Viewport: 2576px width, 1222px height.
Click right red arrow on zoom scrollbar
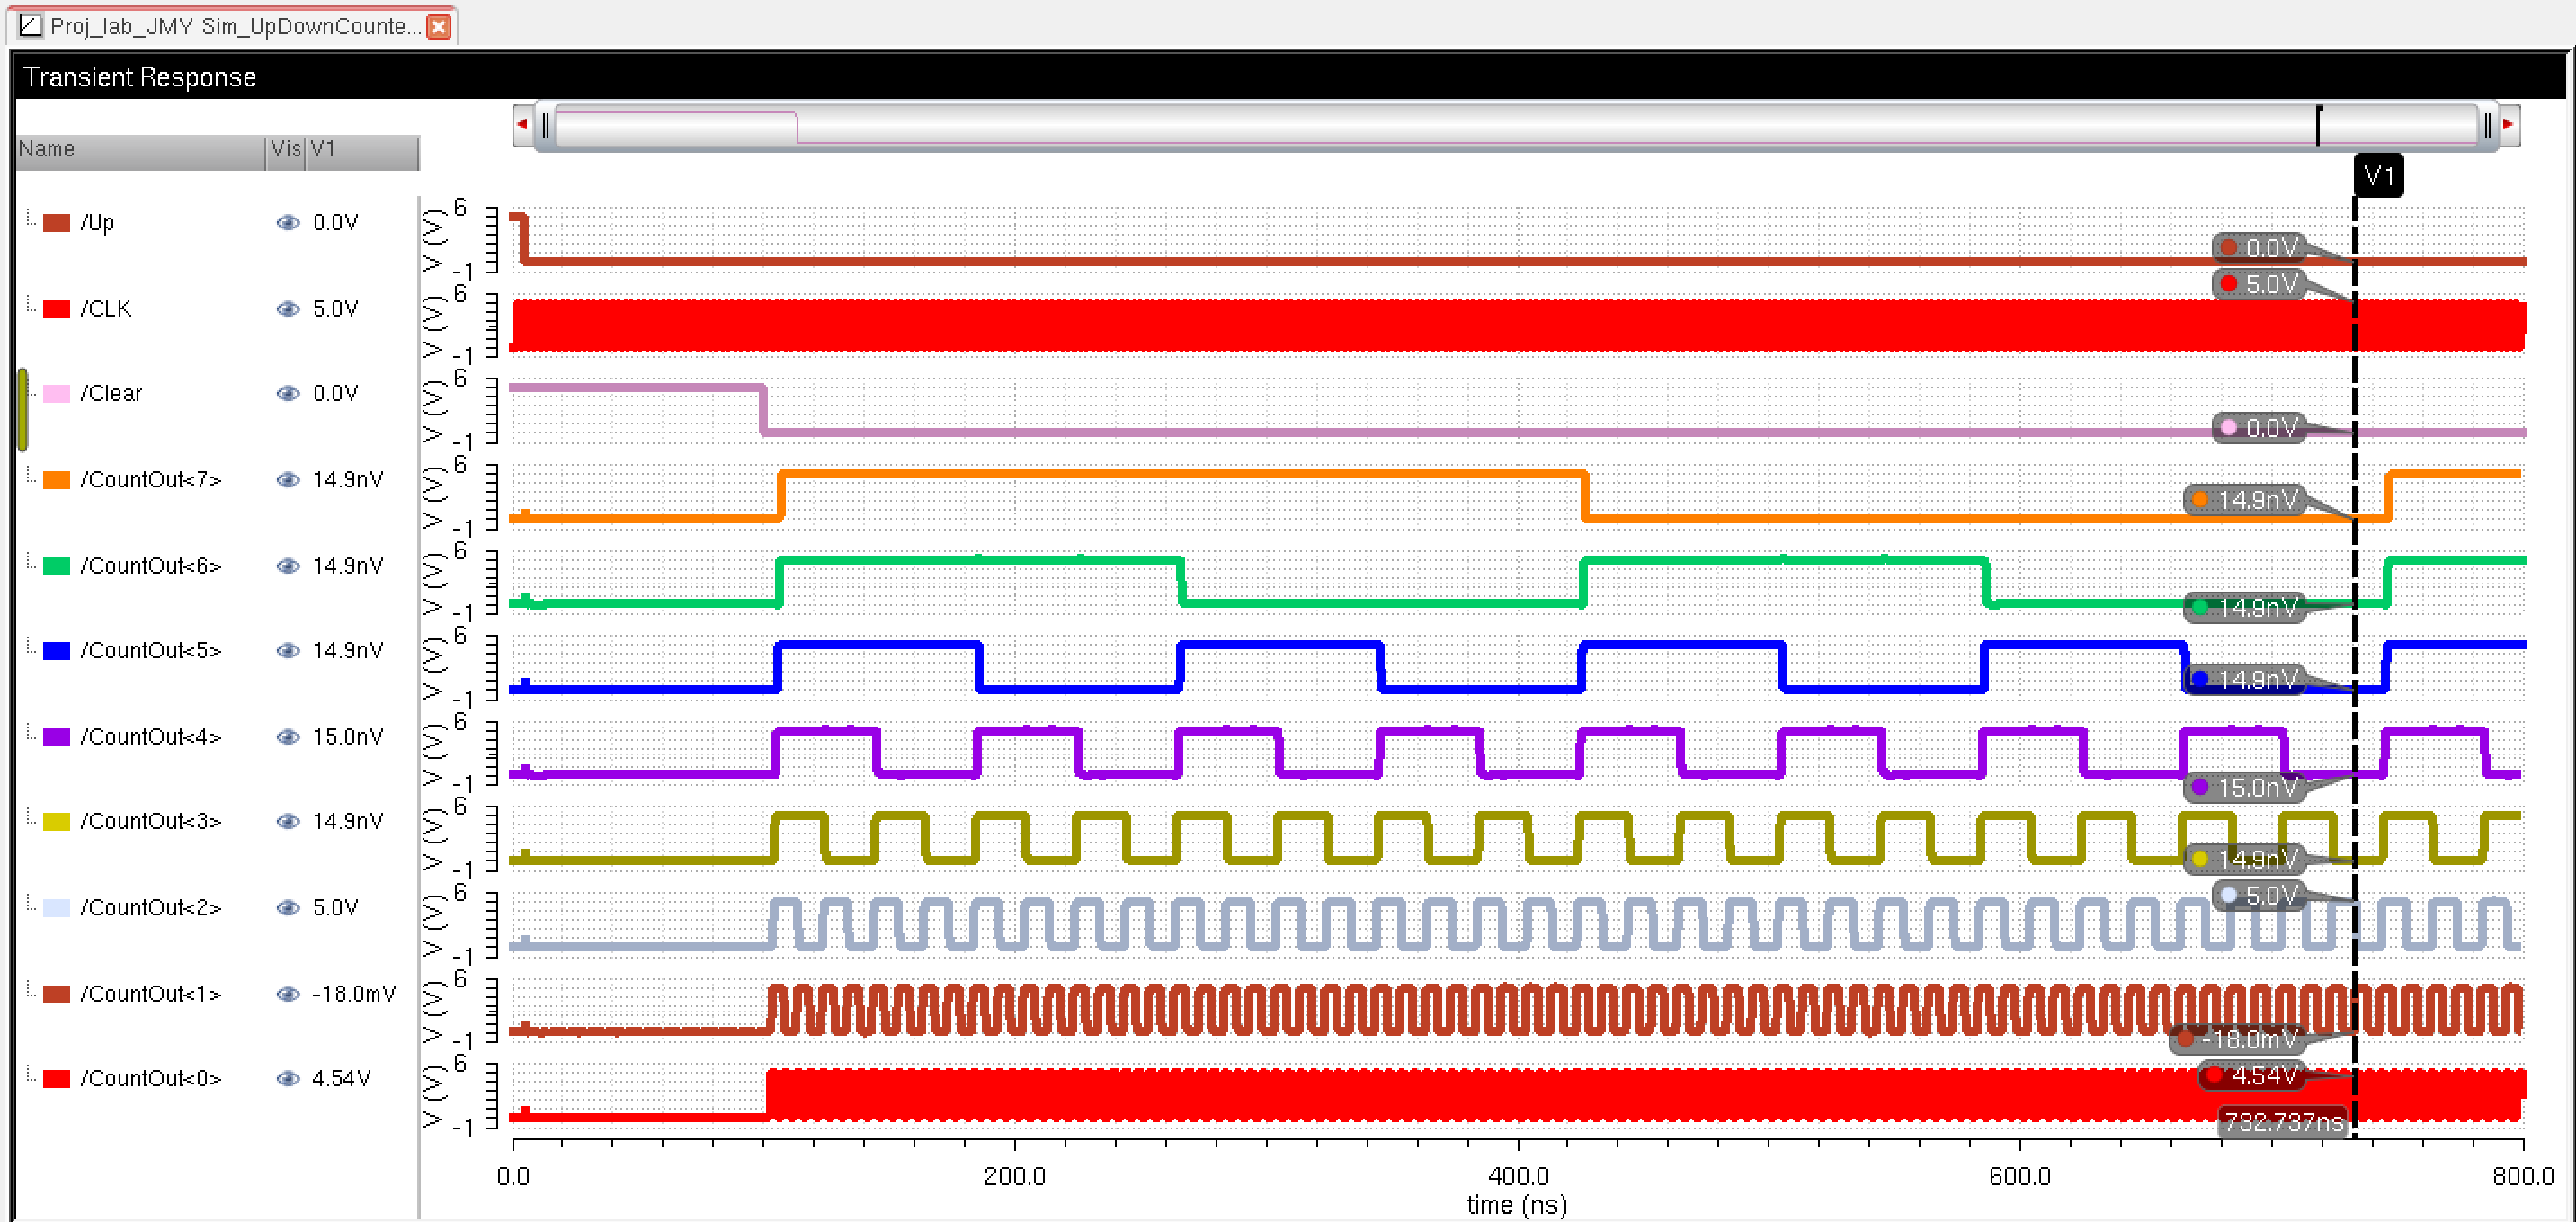point(2508,125)
